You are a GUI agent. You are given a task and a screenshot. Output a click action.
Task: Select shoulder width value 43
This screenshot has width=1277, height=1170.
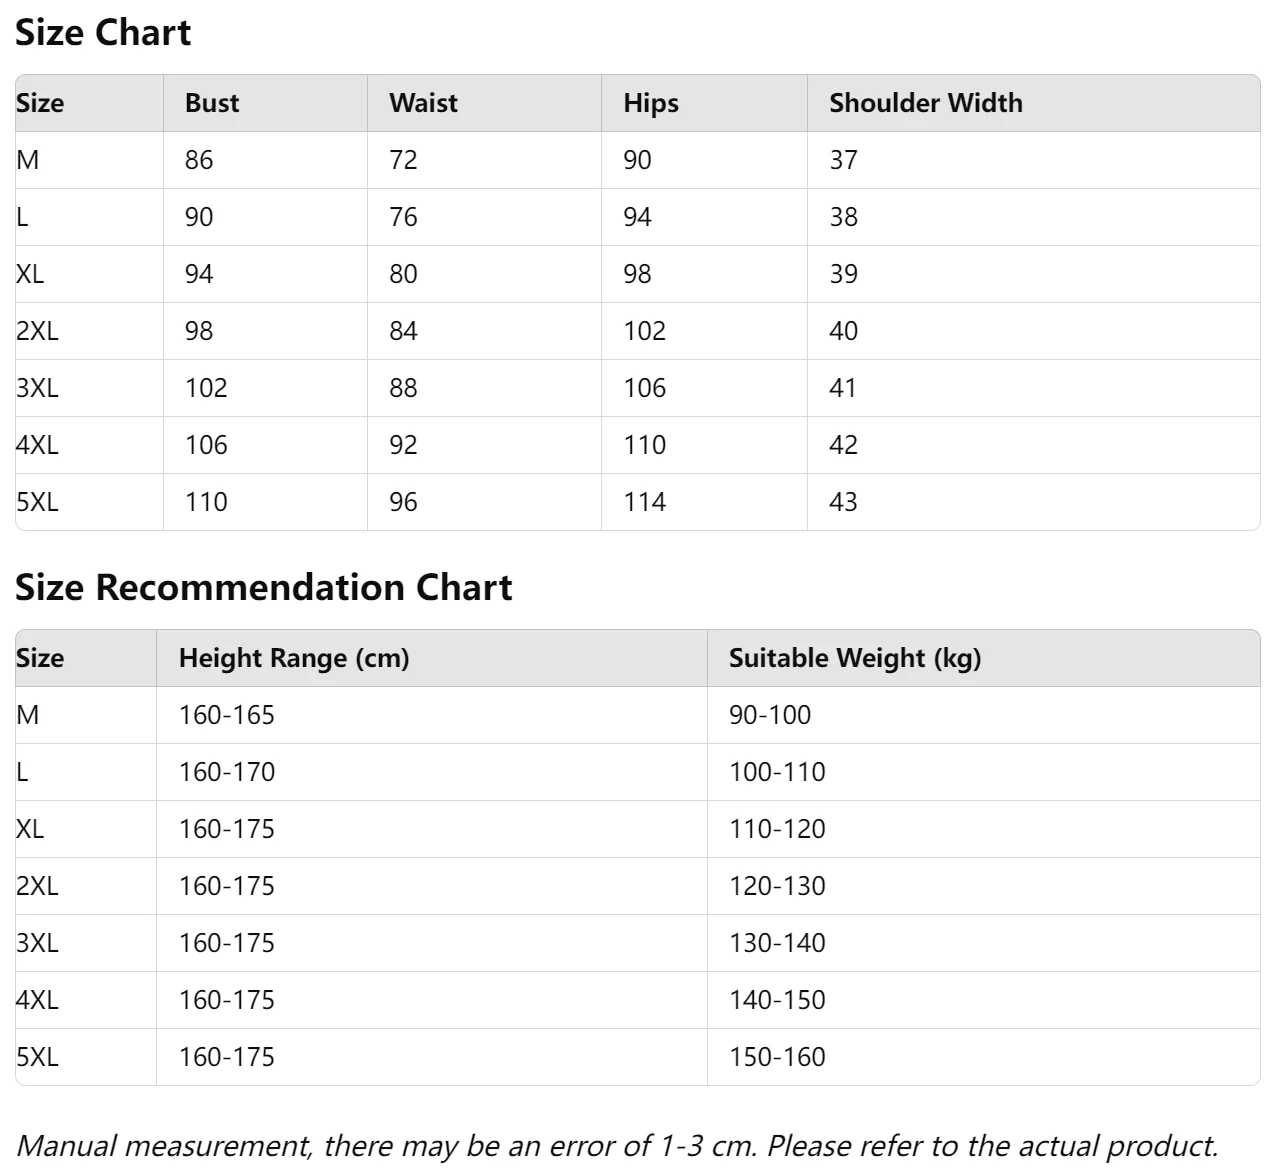[x=843, y=502]
